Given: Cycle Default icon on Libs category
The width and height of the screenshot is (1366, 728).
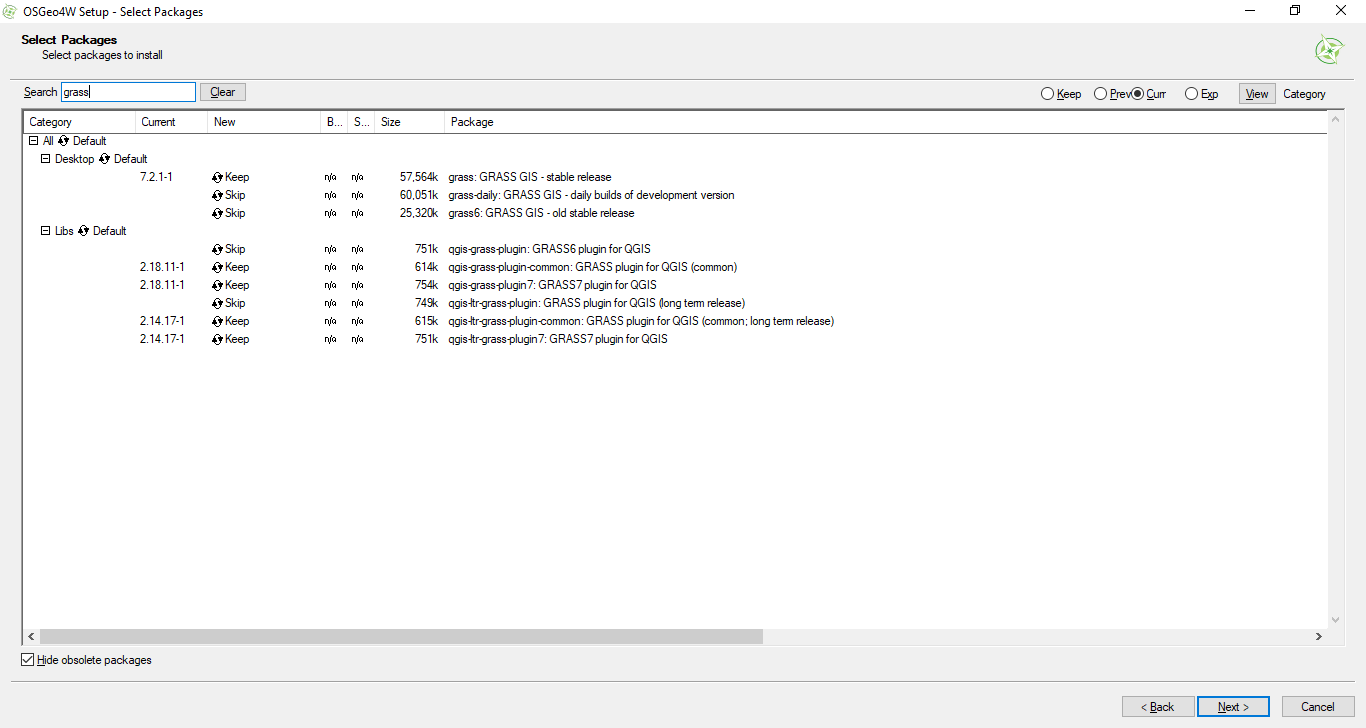Looking at the screenshot, I should 84,231.
